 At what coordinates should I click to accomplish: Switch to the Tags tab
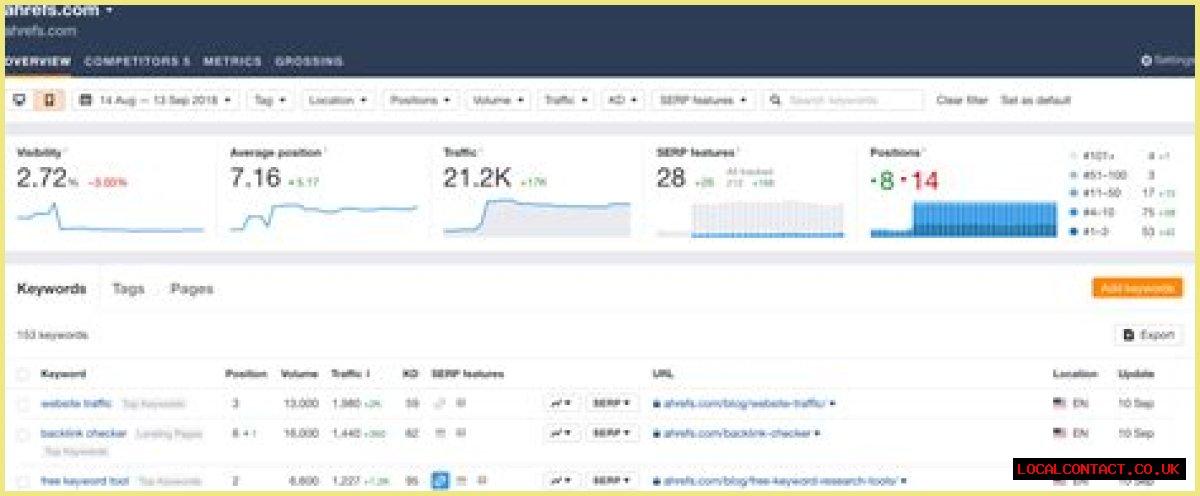[128, 288]
